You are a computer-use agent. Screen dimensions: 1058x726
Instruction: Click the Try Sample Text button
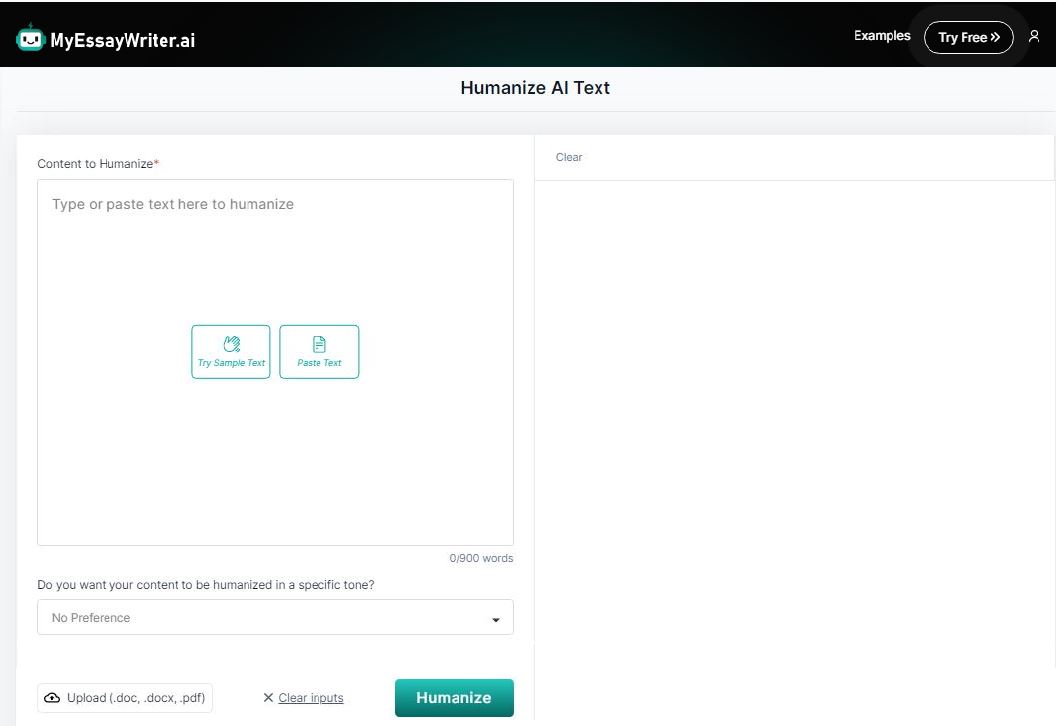click(231, 352)
